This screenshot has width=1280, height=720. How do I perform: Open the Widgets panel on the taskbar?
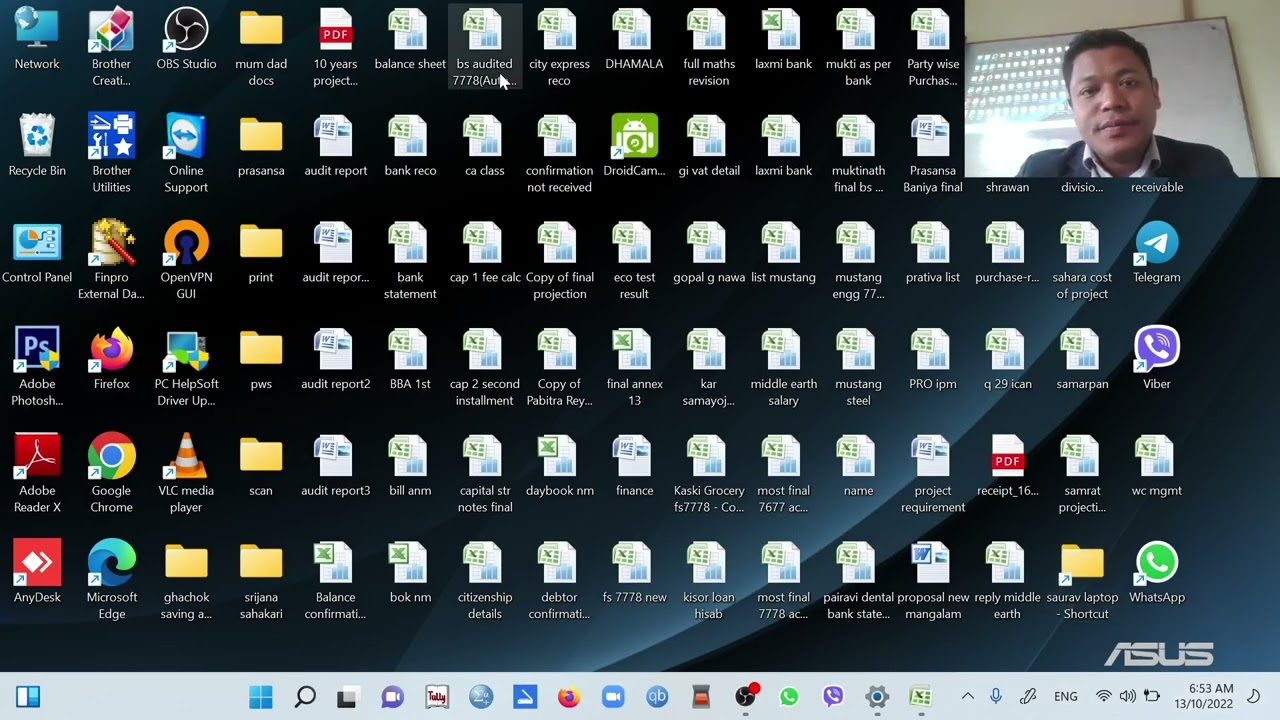click(28, 697)
